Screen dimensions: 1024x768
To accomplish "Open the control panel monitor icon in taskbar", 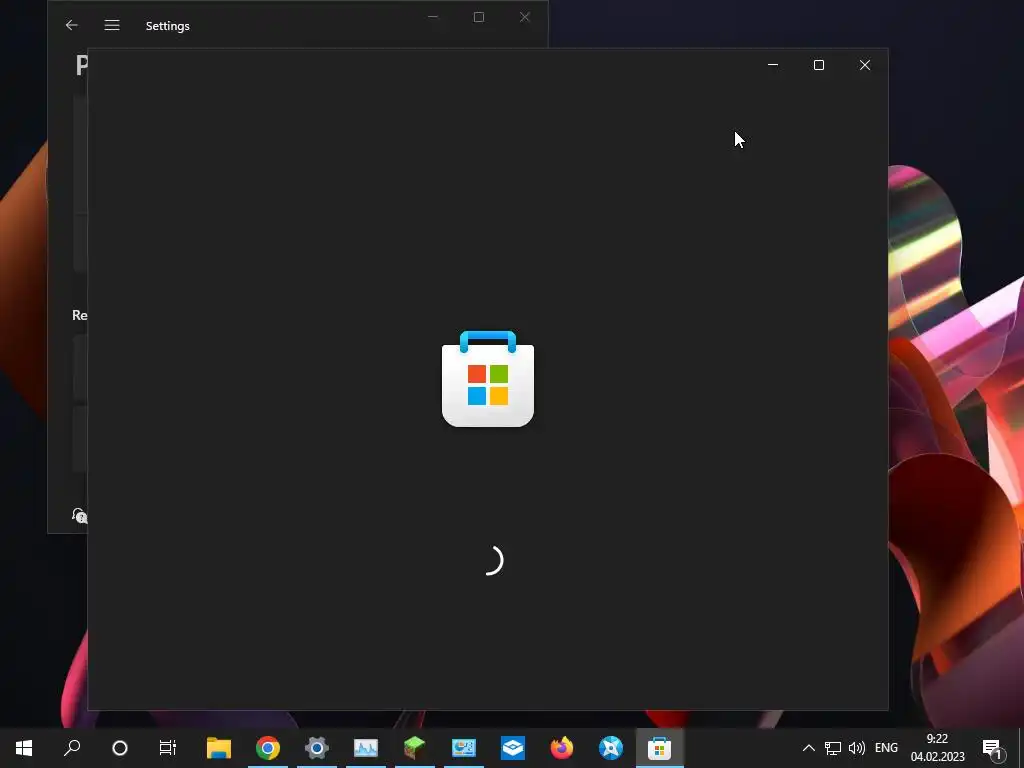I will [x=464, y=748].
